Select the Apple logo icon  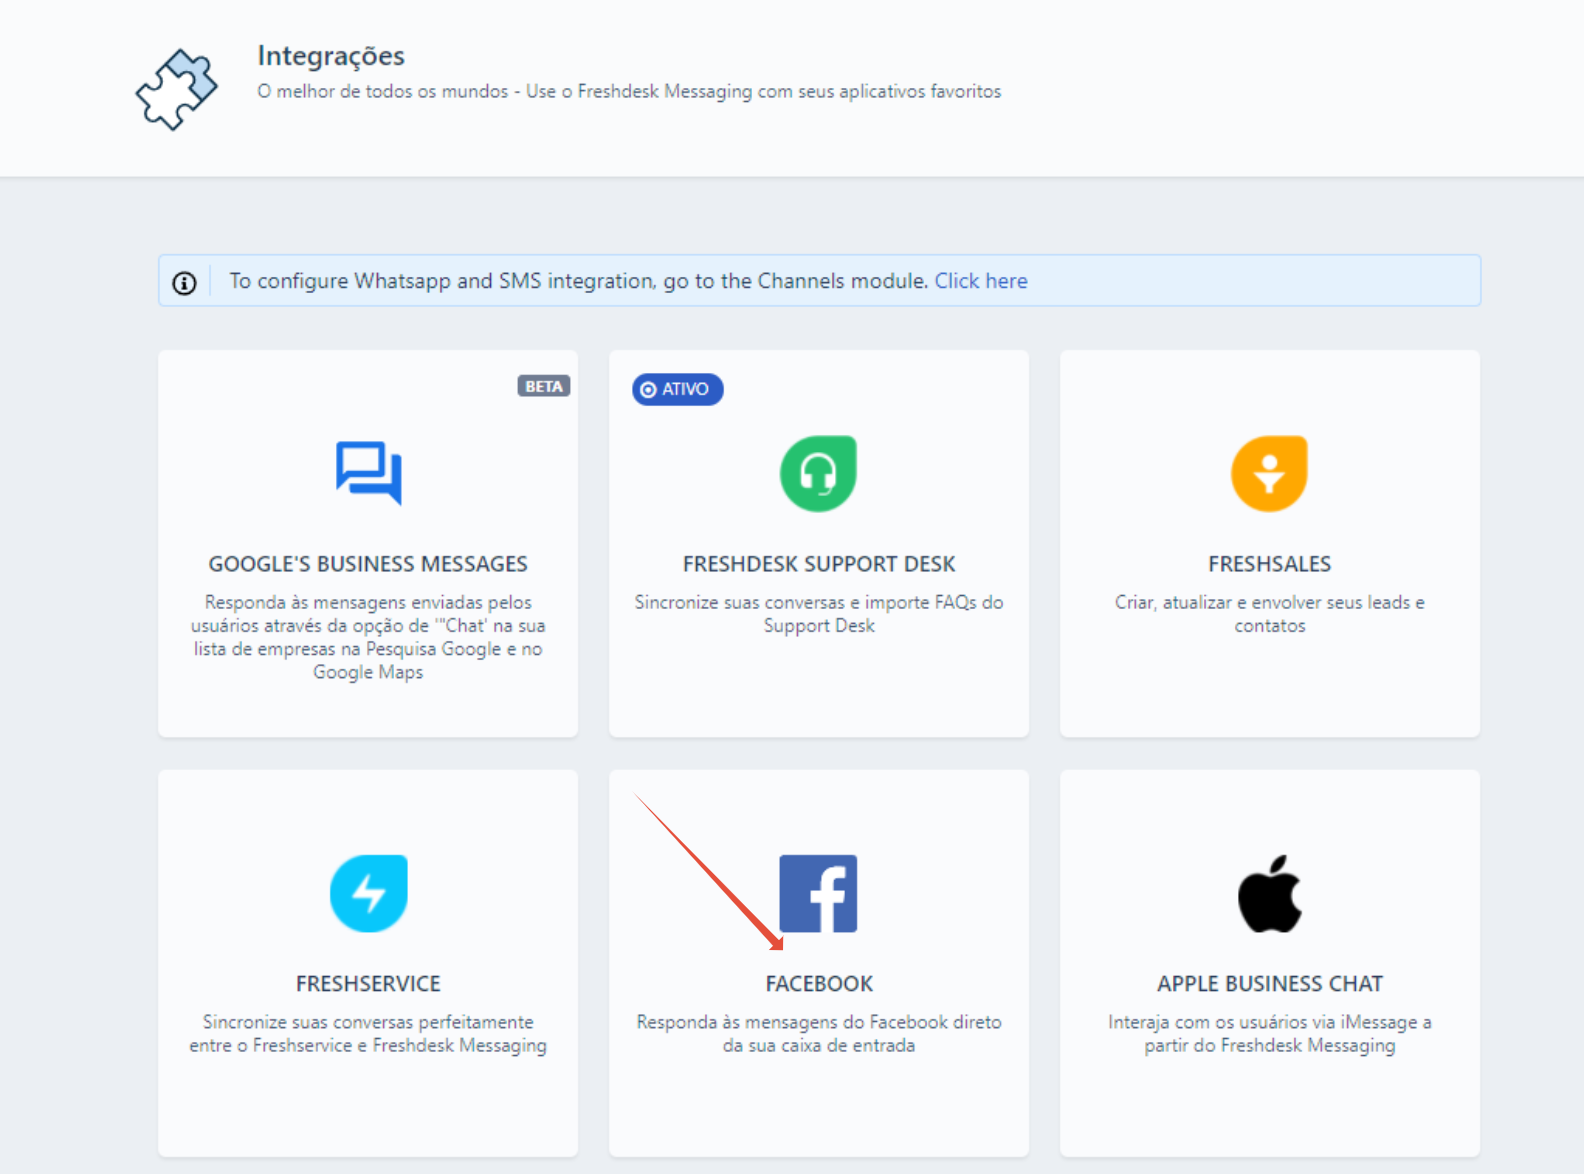click(1270, 893)
